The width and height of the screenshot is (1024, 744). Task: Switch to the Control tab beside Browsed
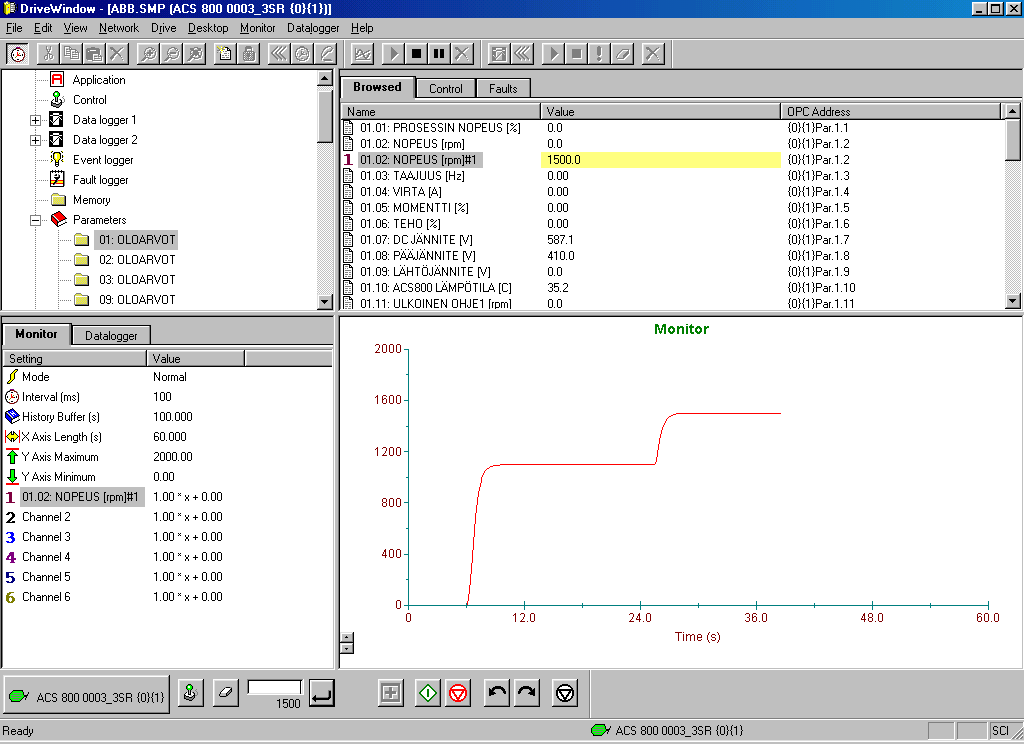[445, 89]
